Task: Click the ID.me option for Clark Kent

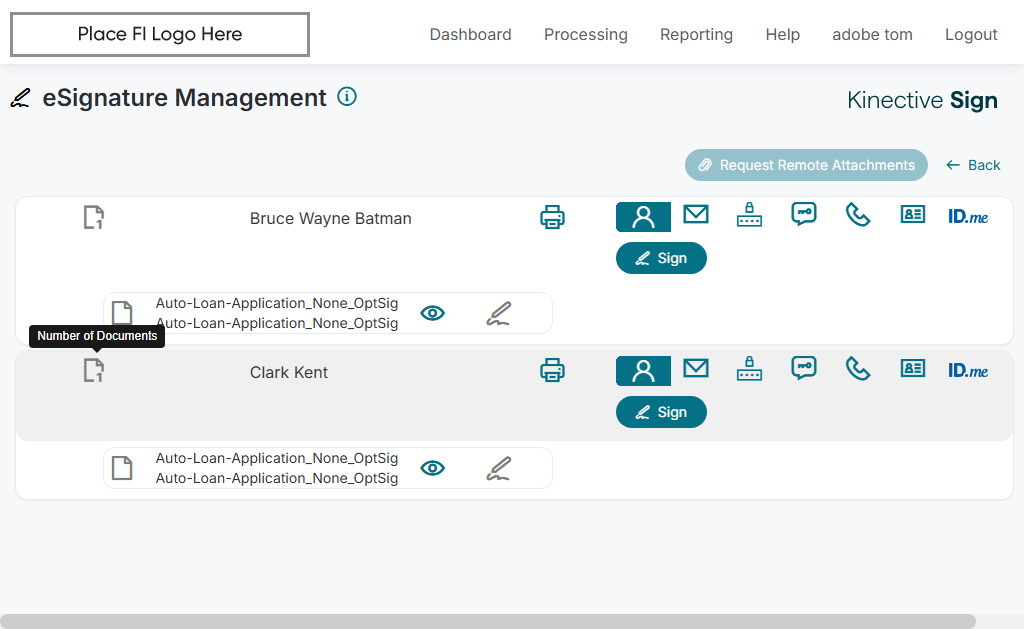Action: point(967,370)
